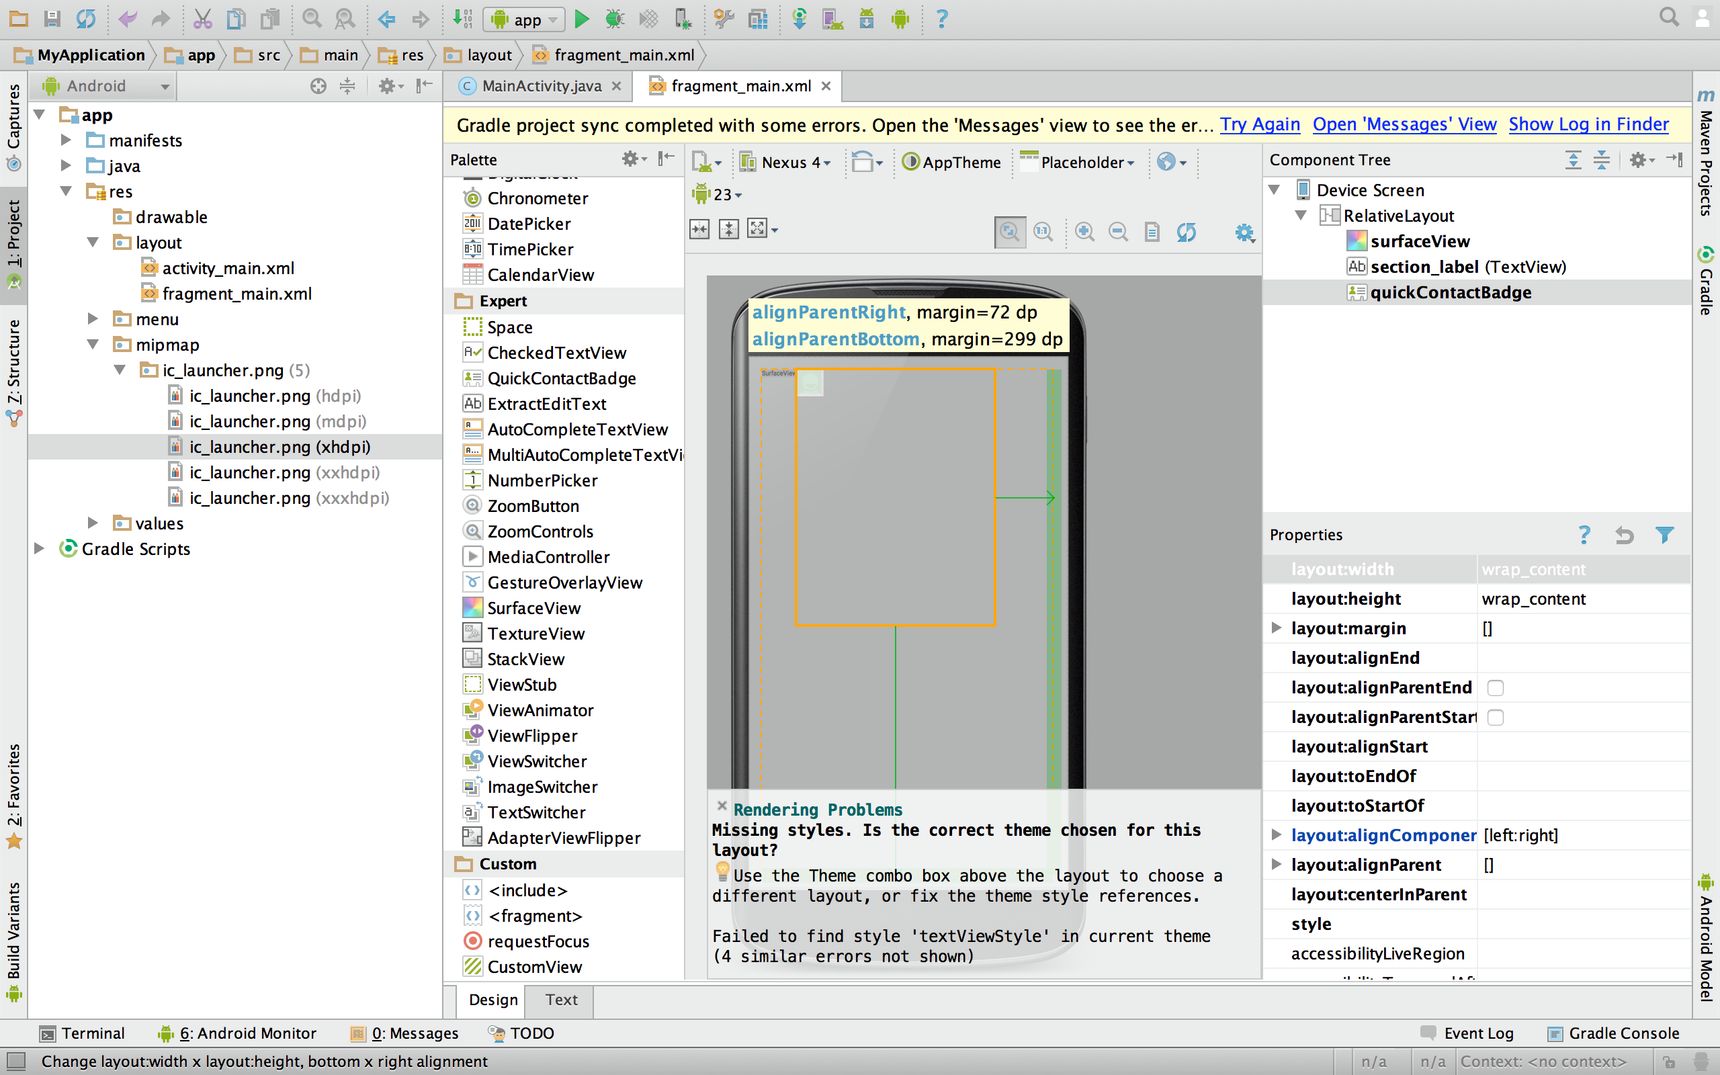This screenshot has height=1075, width=1720.
Task: Collapse all in Component Tree
Action: 1601,160
